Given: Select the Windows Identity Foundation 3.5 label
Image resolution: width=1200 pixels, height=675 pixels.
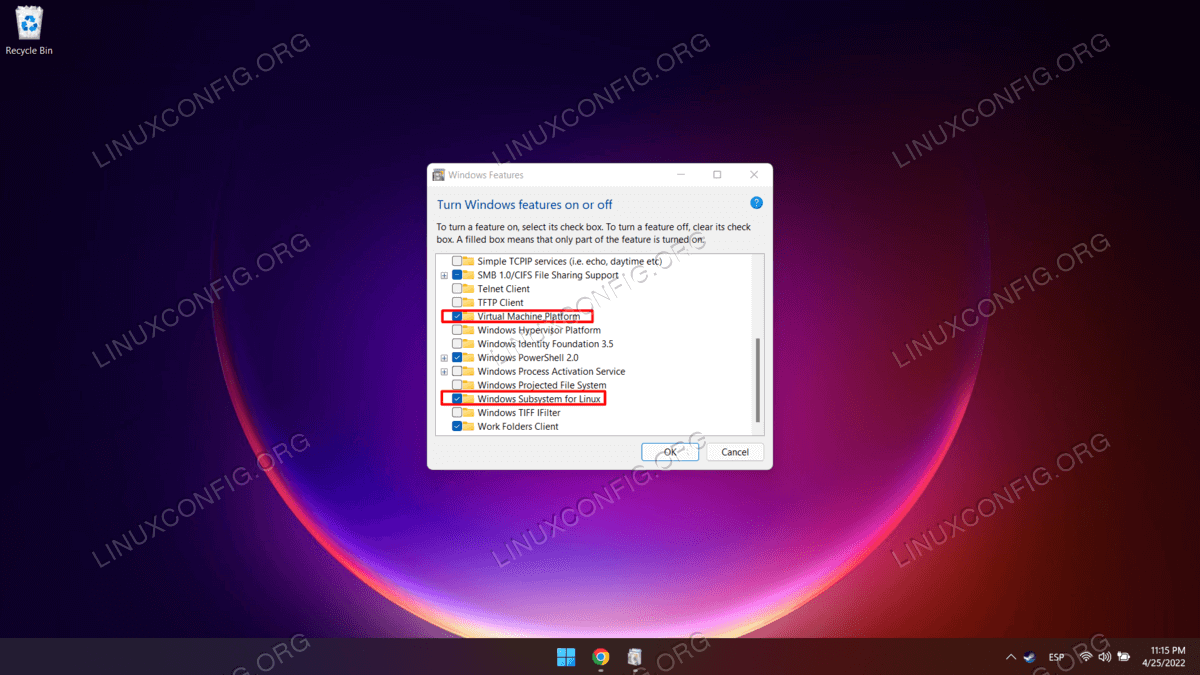Looking at the screenshot, I should [545, 344].
